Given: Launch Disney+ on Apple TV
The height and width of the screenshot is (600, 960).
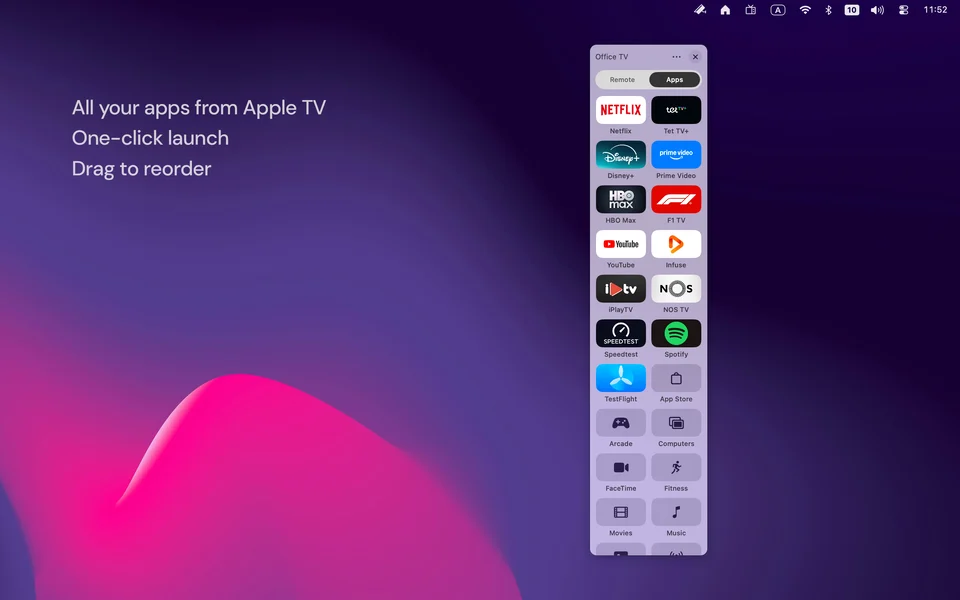Looking at the screenshot, I should pyautogui.click(x=621, y=155).
